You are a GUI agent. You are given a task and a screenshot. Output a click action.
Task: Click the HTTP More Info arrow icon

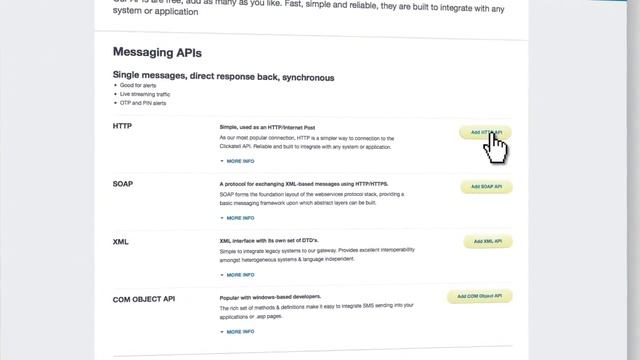tap(222, 161)
